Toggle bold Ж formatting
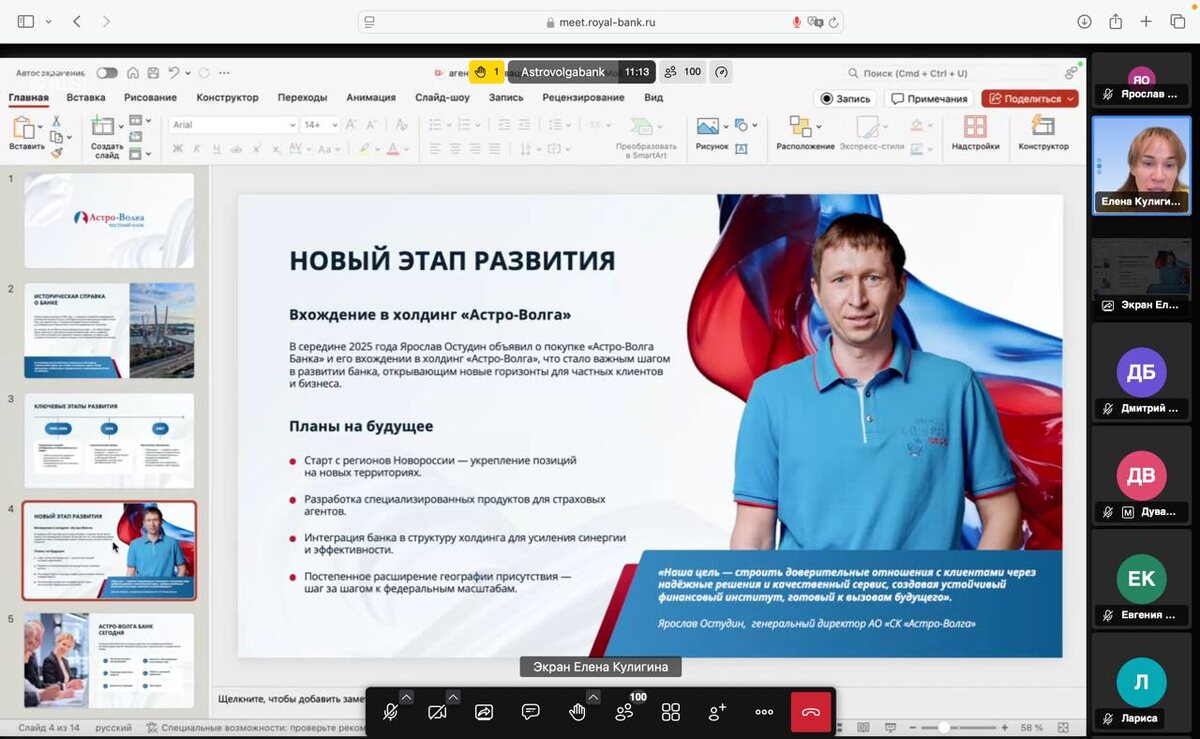 (x=177, y=149)
